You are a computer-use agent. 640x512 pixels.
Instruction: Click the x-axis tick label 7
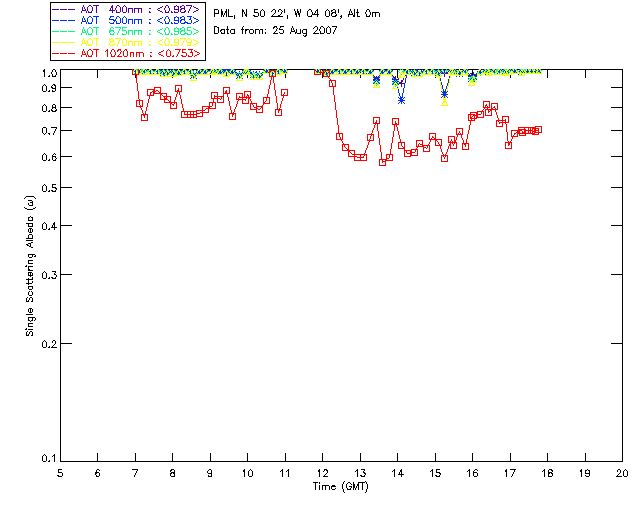coord(135,473)
